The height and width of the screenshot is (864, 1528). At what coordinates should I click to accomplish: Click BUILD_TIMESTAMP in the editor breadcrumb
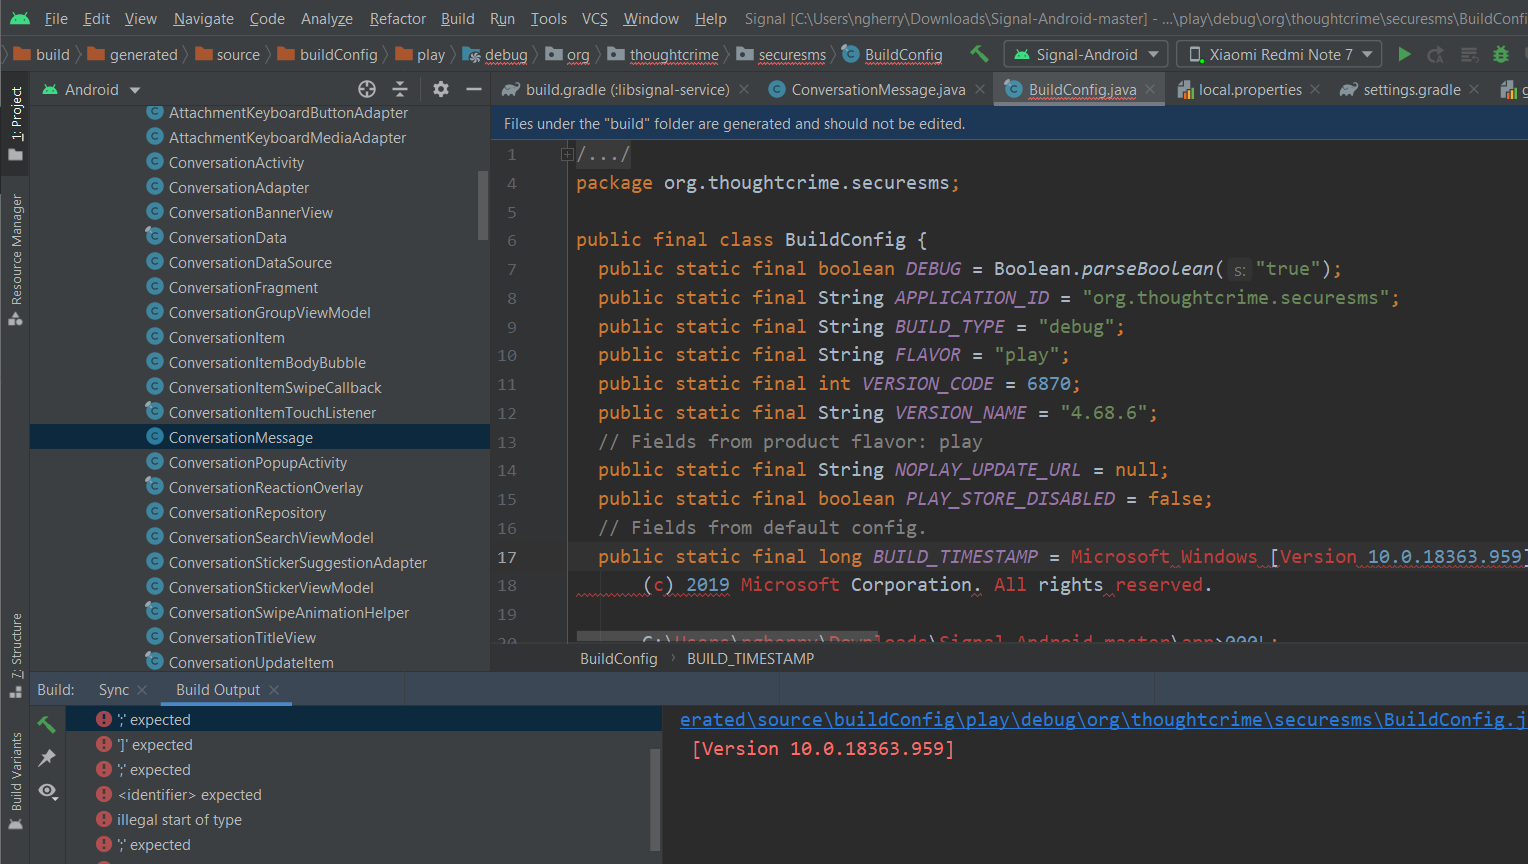click(750, 658)
